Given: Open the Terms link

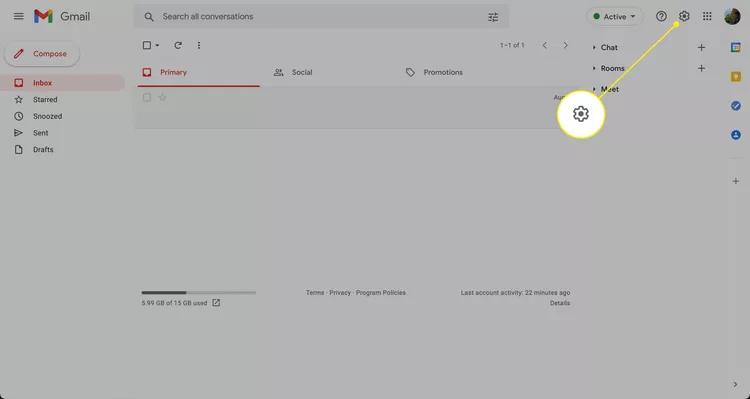Looking at the screenshot, I should (x=315, y=292).
